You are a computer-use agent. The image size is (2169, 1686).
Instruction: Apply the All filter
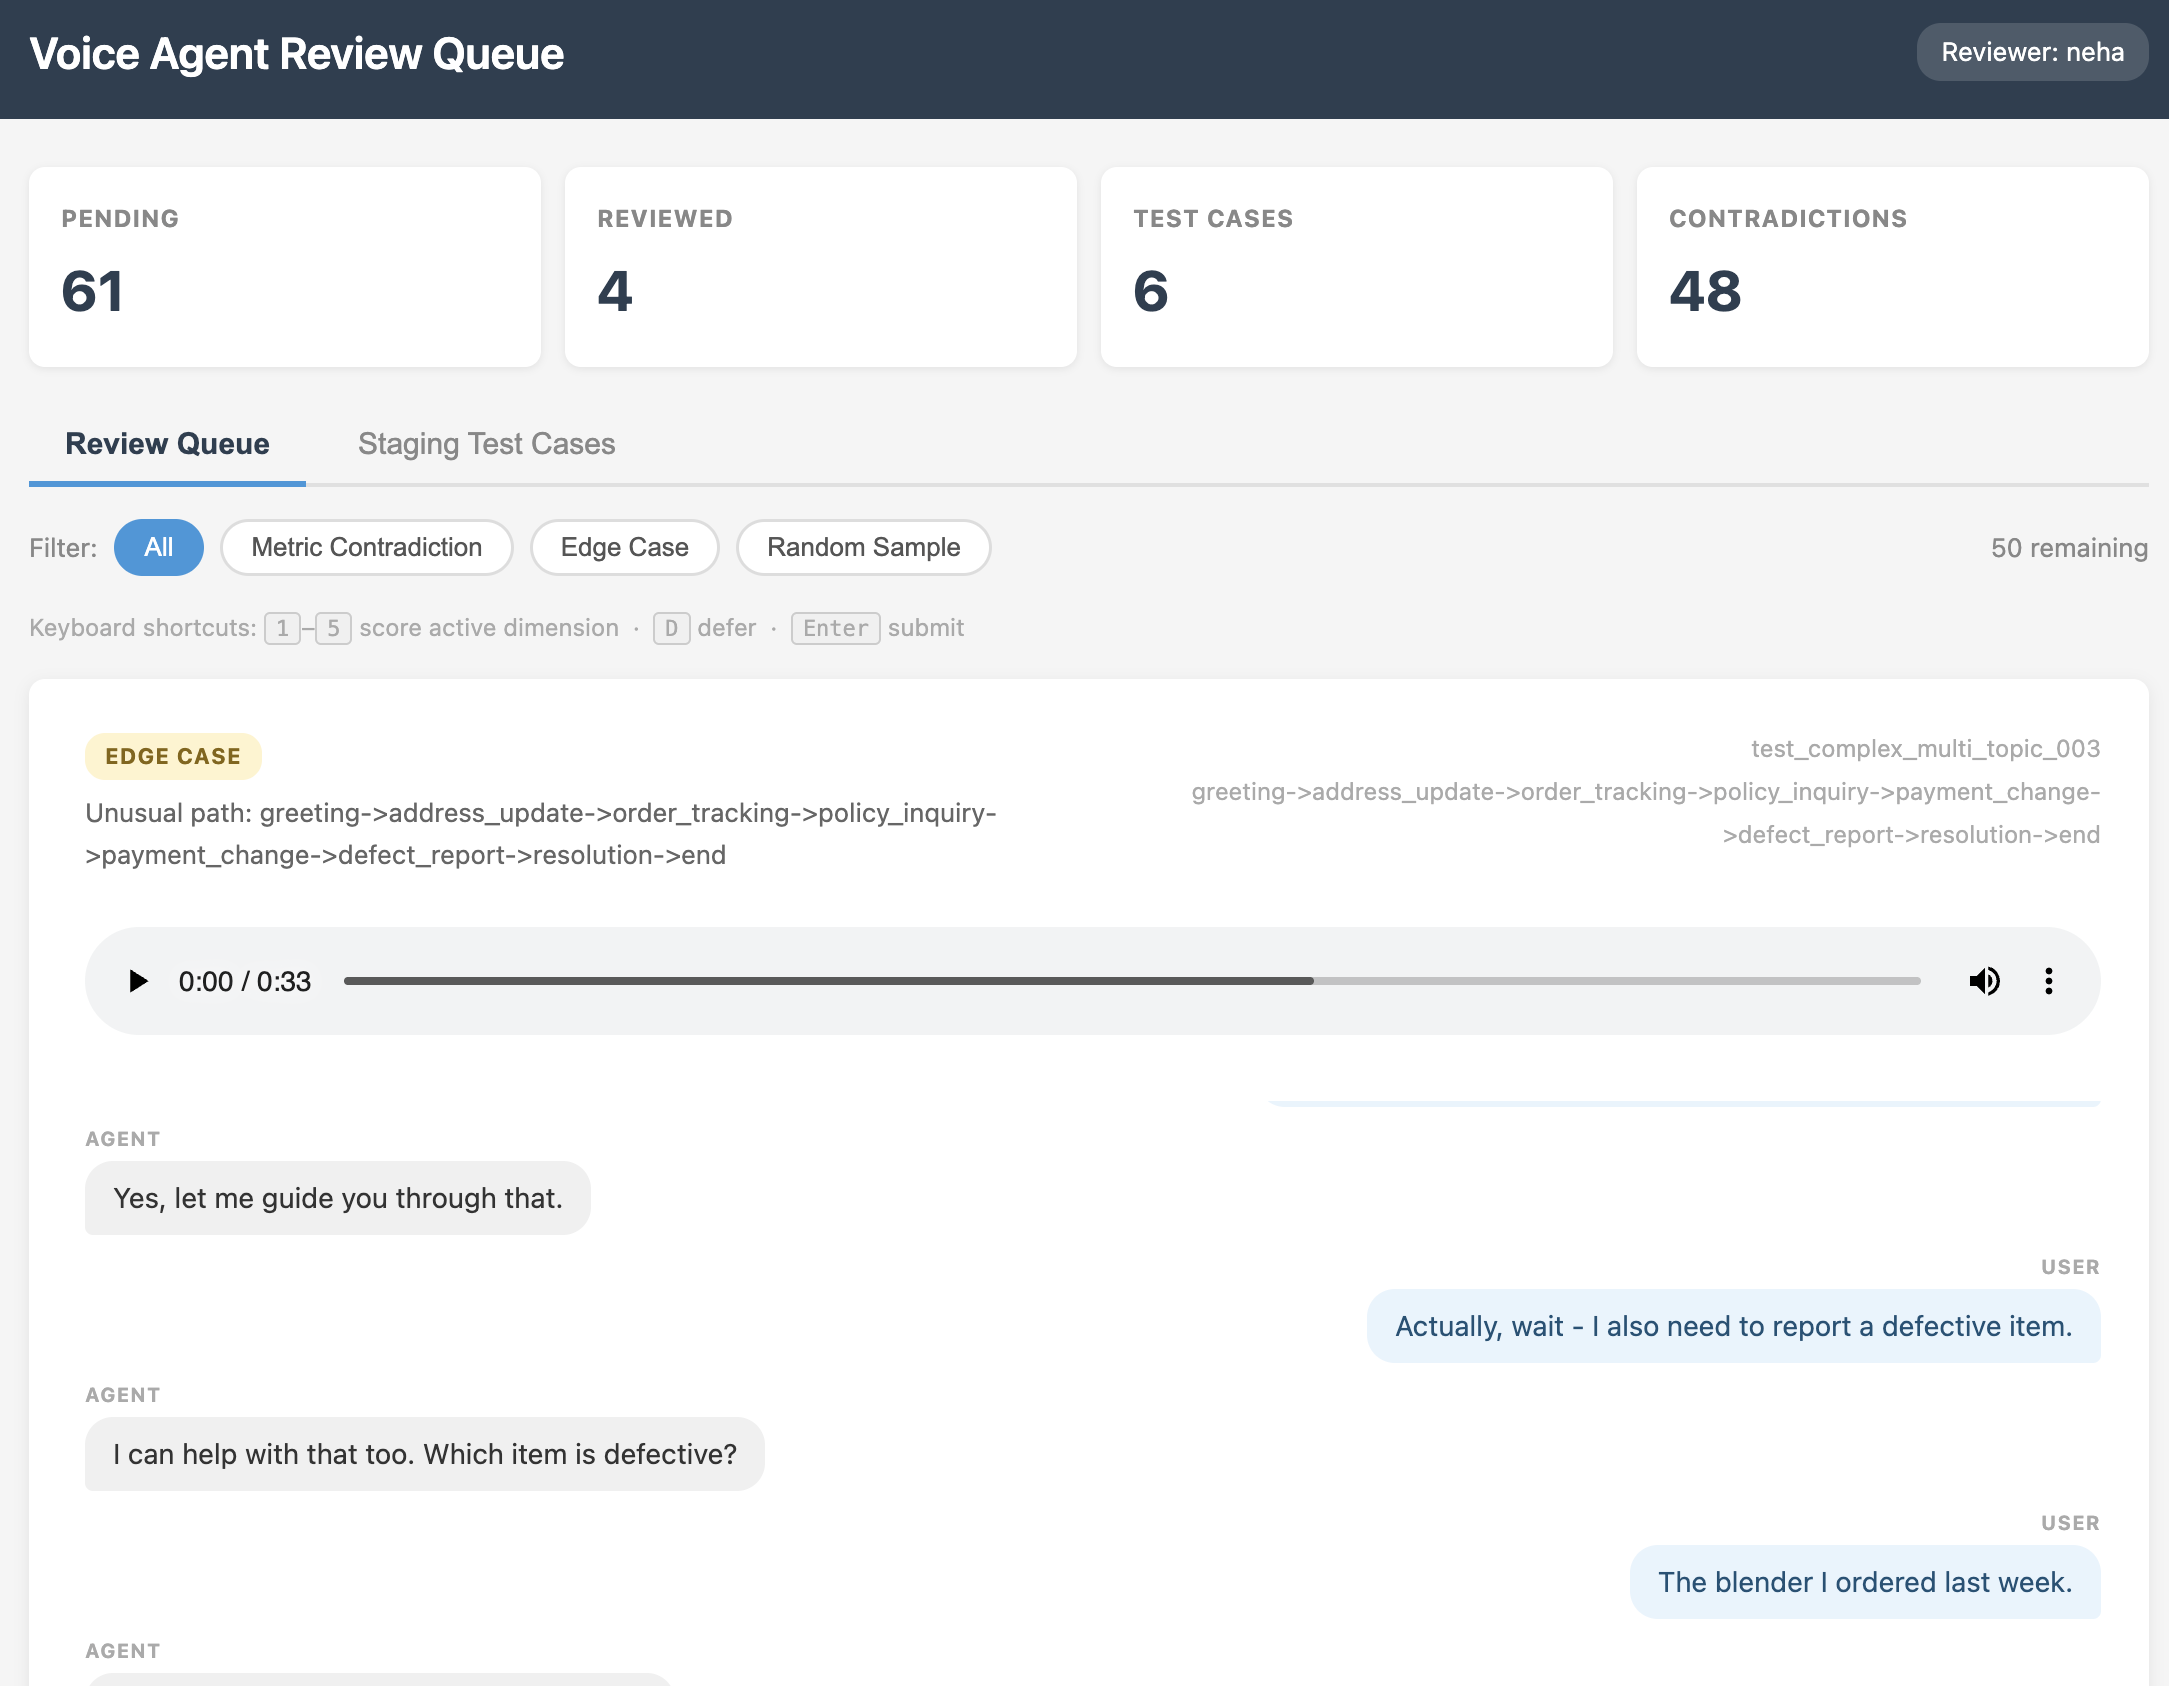[159, 548]
